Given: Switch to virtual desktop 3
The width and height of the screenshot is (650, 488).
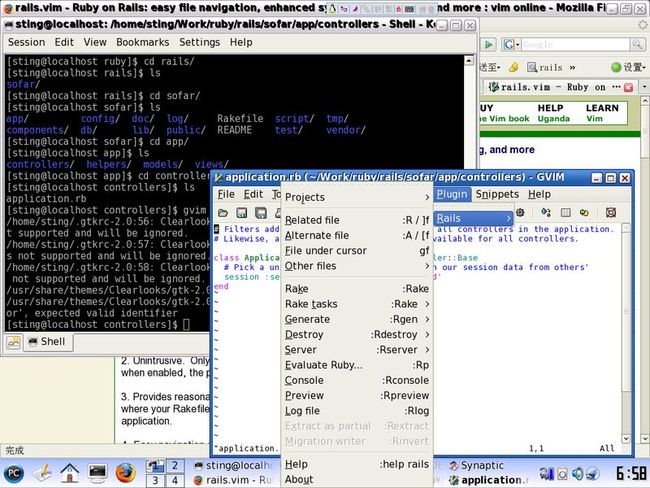Looking at the screenshot, I should click(155, 481).
